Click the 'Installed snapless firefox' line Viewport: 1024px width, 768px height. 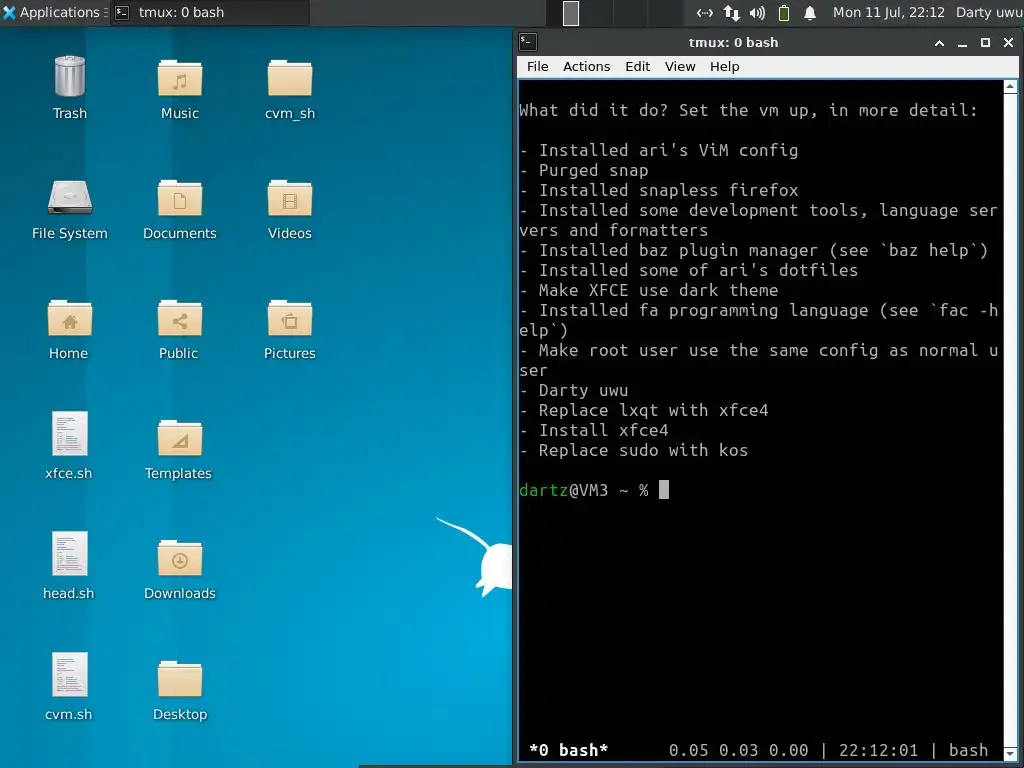pos(659,191)
